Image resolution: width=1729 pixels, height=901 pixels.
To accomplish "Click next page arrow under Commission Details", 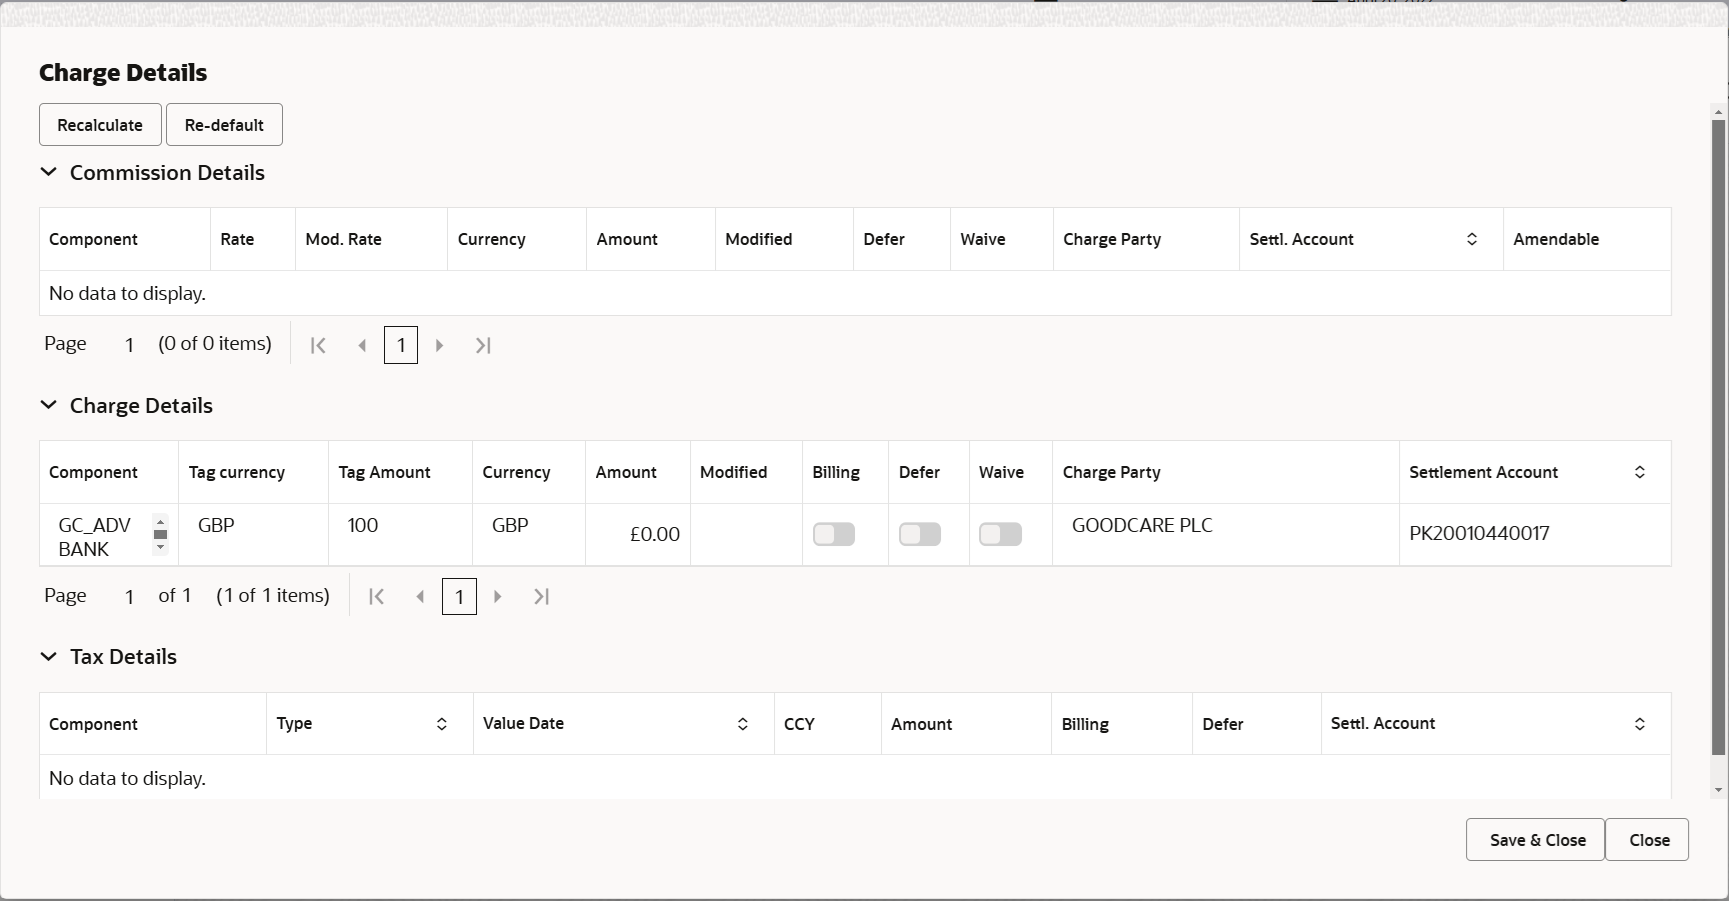I will pyautogui.click(x=440, y=344).
